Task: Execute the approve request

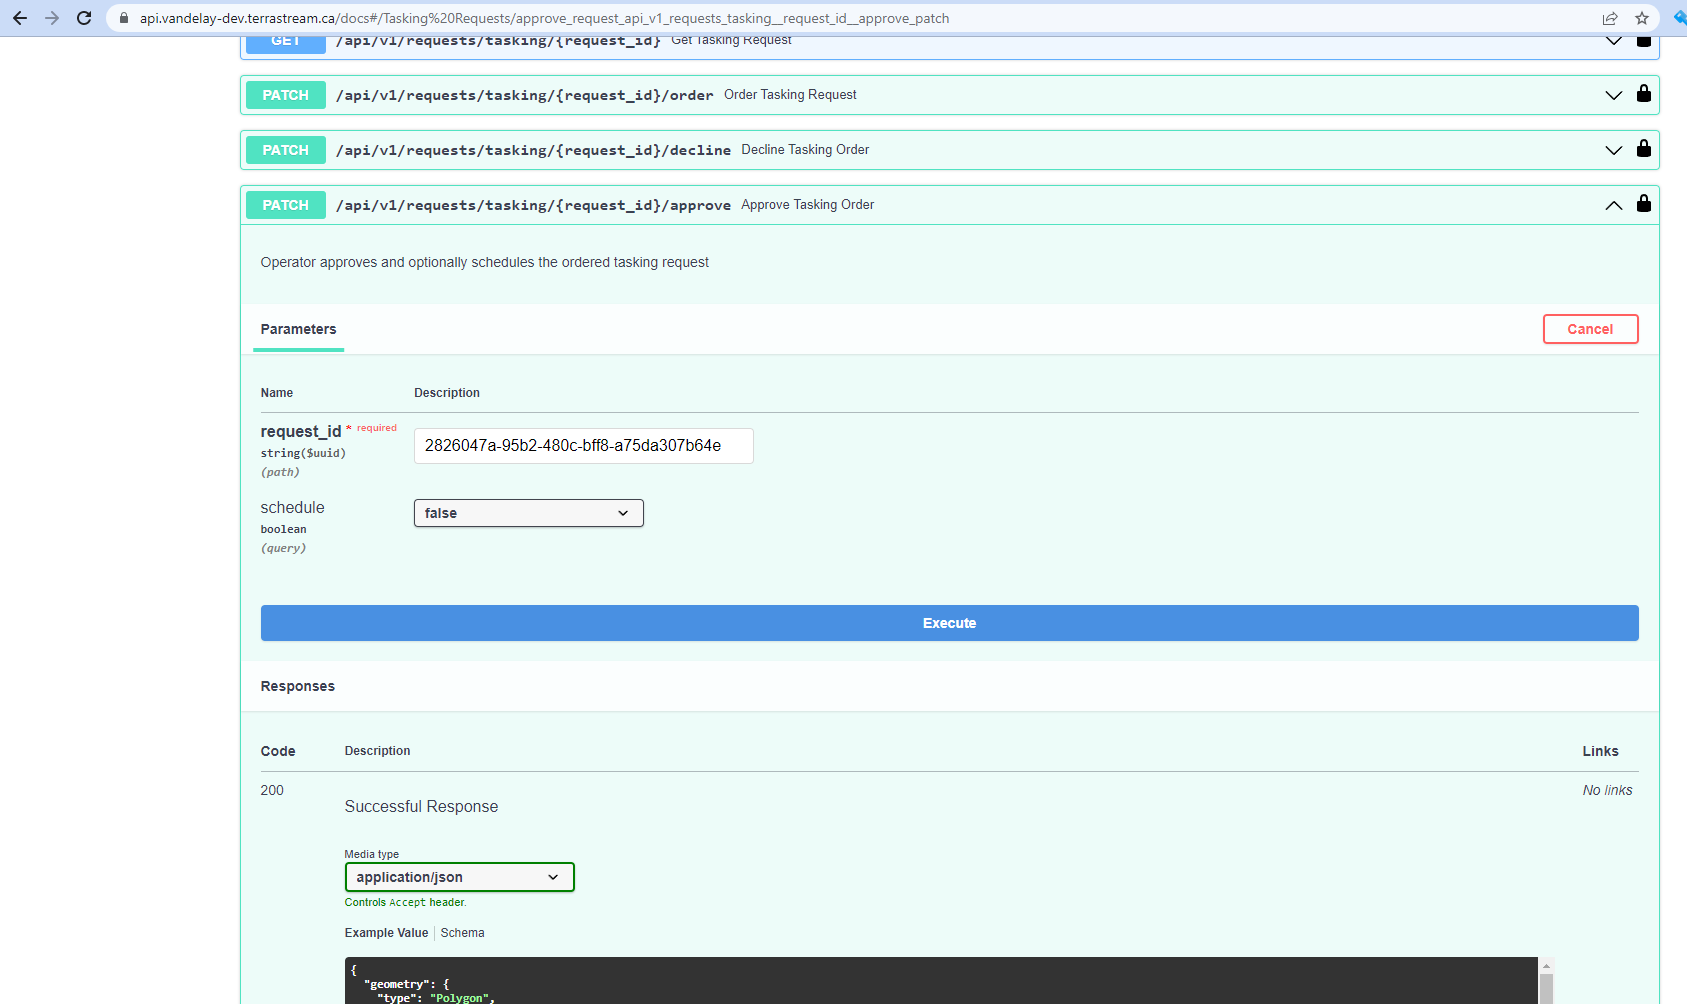Action: point(950,623)
